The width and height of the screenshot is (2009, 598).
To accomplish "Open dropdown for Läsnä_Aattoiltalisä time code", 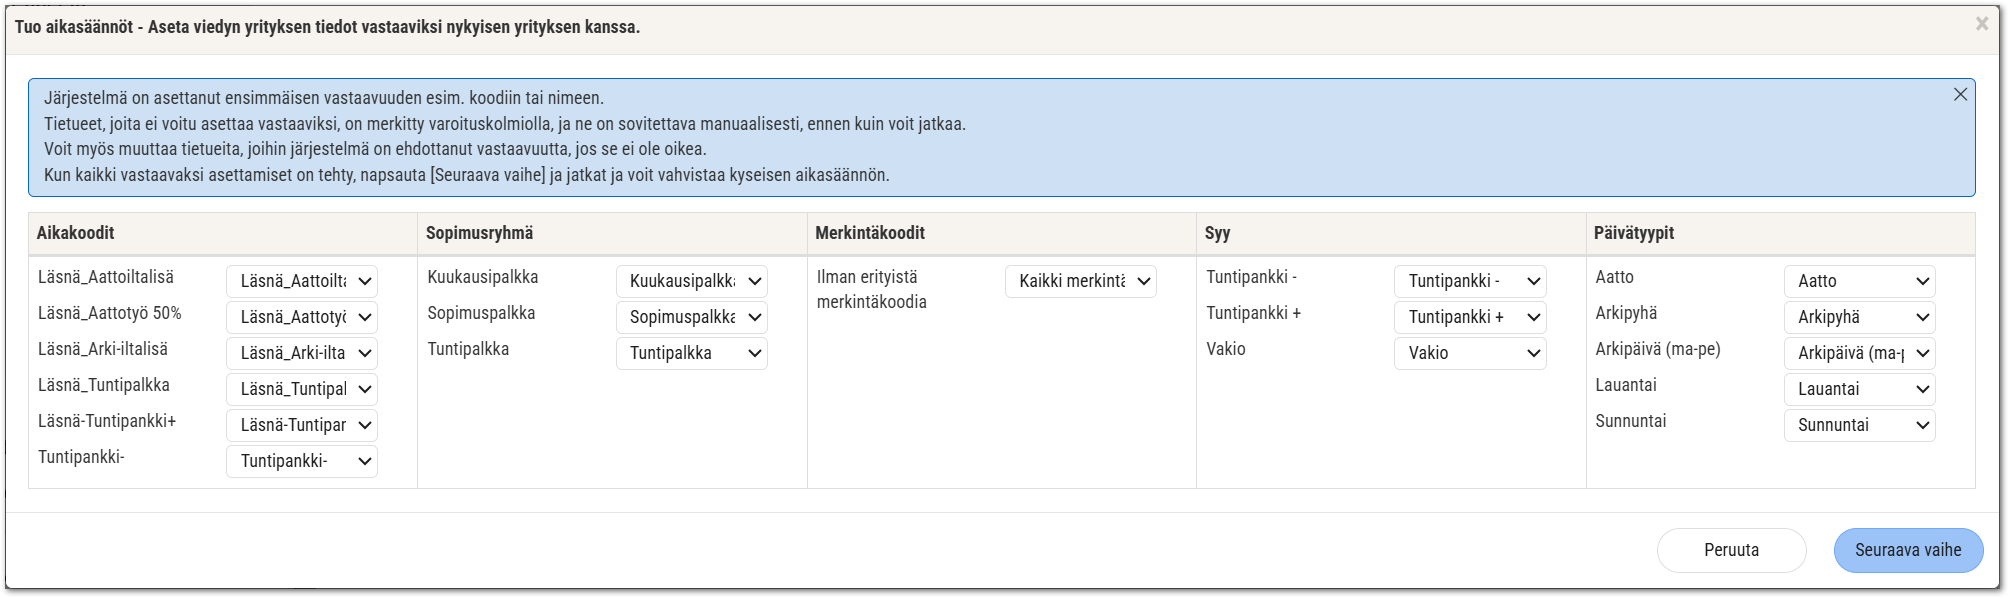I will click(x=302, y=281).
